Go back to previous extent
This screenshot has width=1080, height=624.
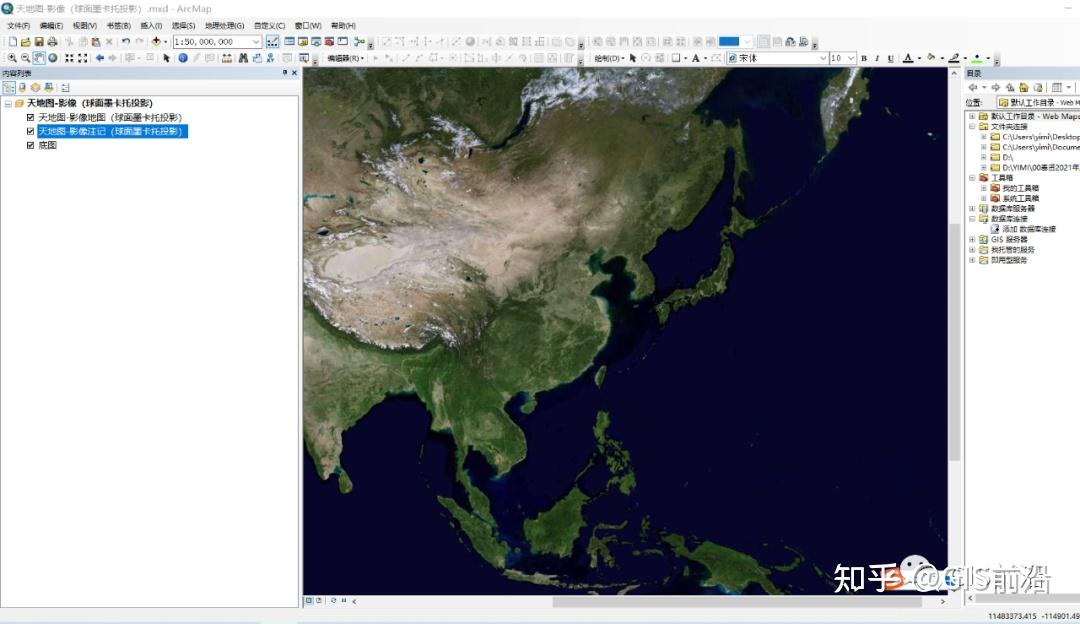[100, 59]
